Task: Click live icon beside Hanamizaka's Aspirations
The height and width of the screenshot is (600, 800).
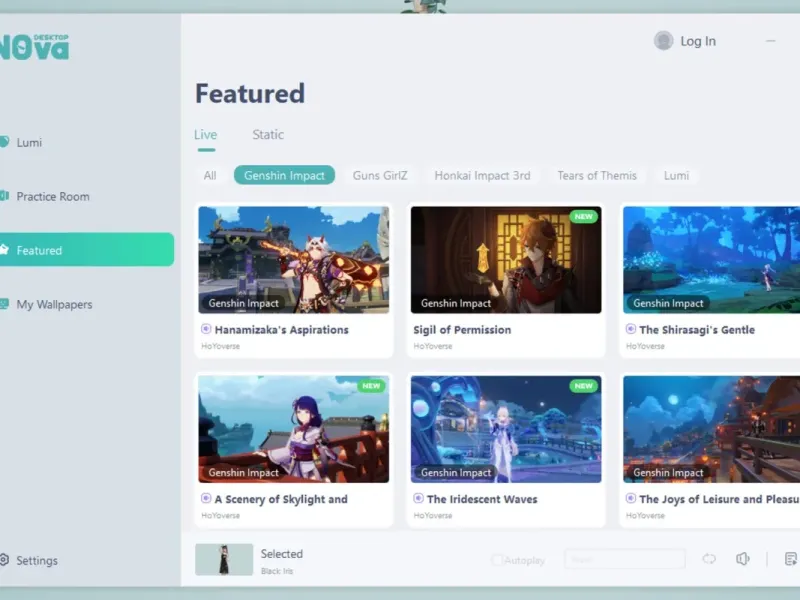Action: click(x=206, y=329)
